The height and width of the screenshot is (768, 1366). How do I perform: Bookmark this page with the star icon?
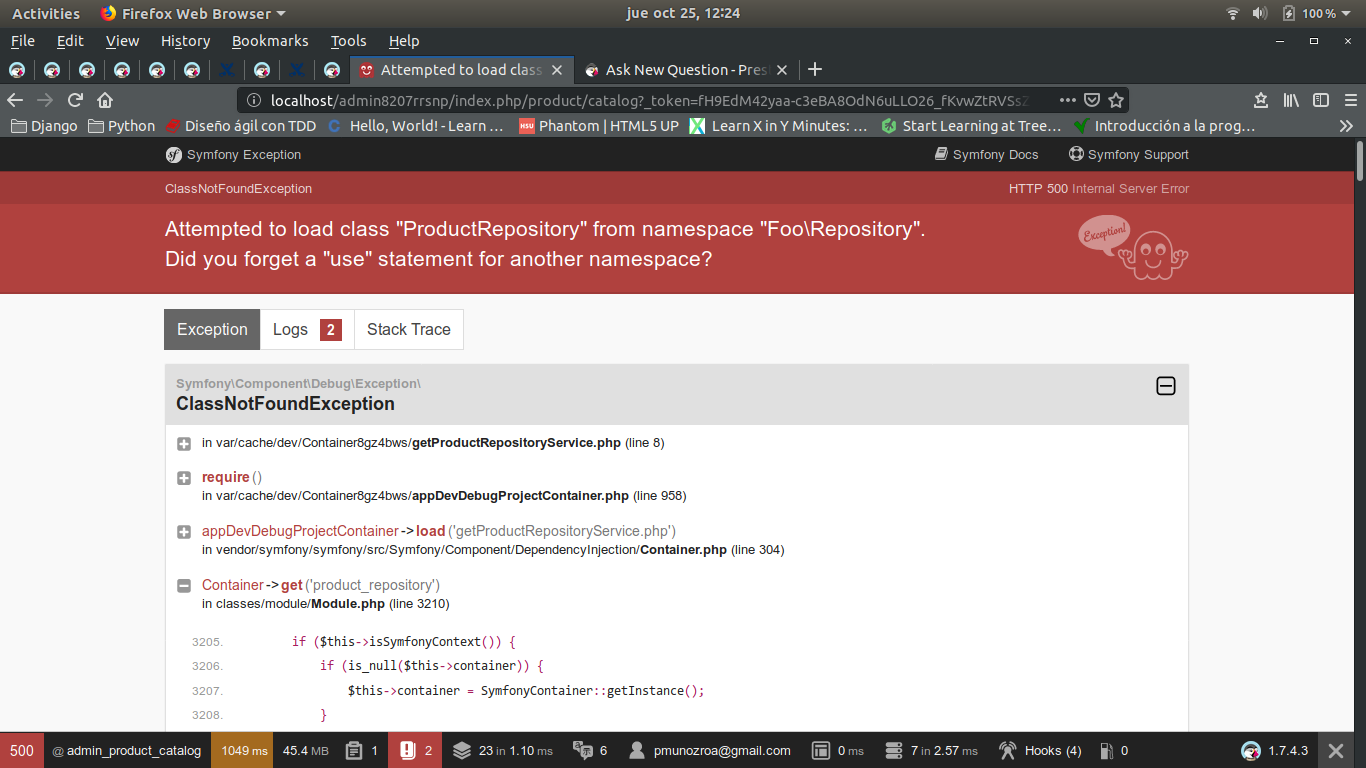1116,100
